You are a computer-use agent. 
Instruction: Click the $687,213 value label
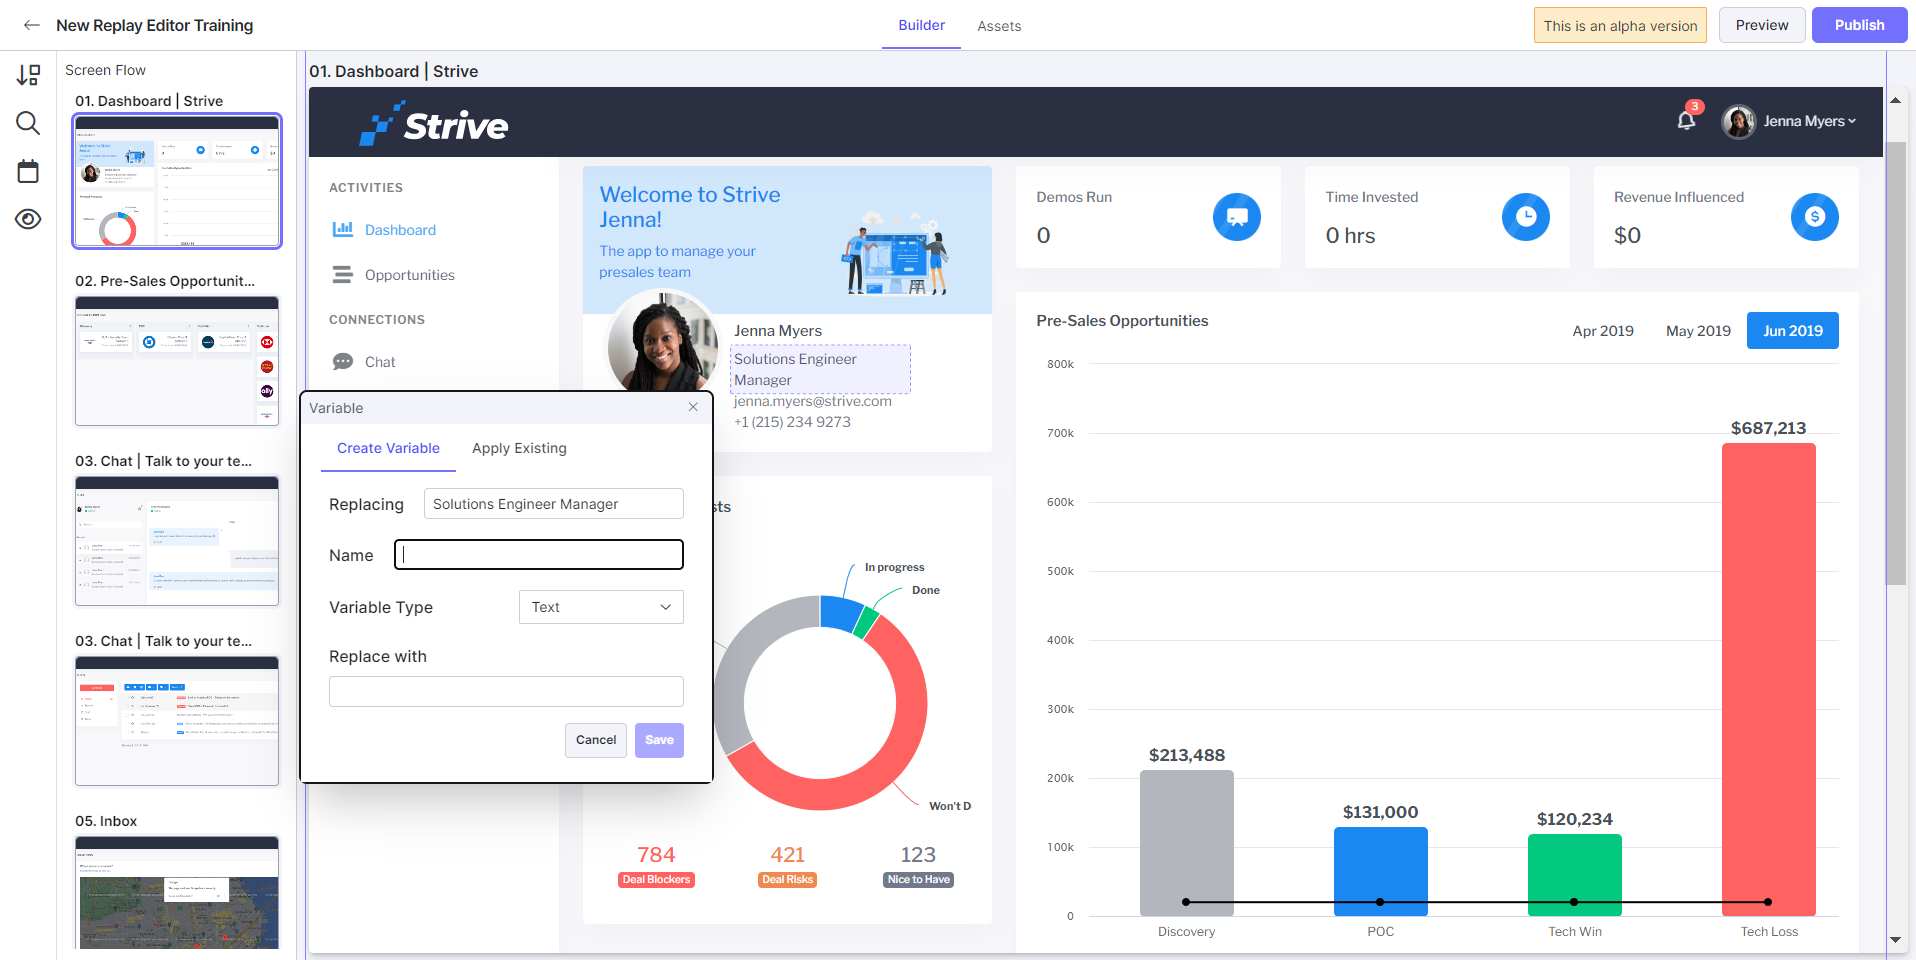point(1768,428)
